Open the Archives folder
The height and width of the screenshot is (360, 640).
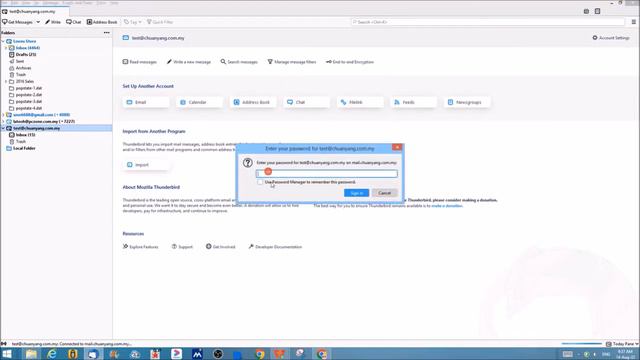23,68
